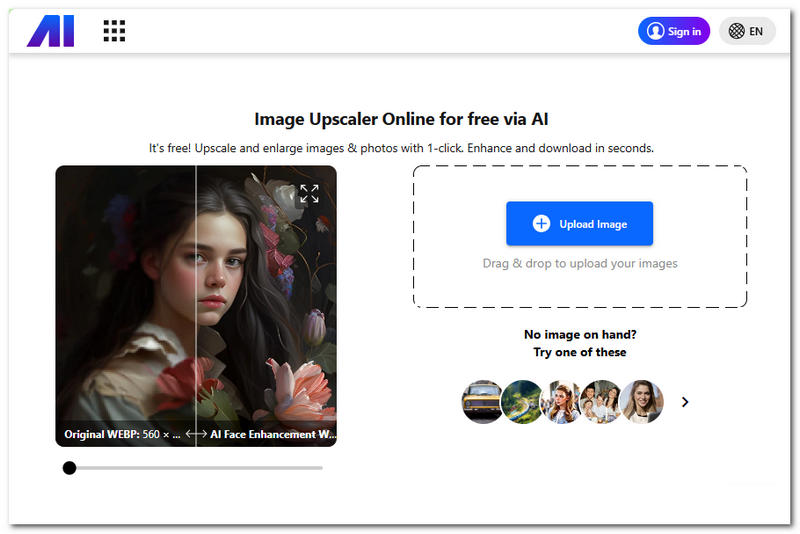800x534 pixels.
Task: Click the comparison divider arrows handle
Action: click(196, 435)
